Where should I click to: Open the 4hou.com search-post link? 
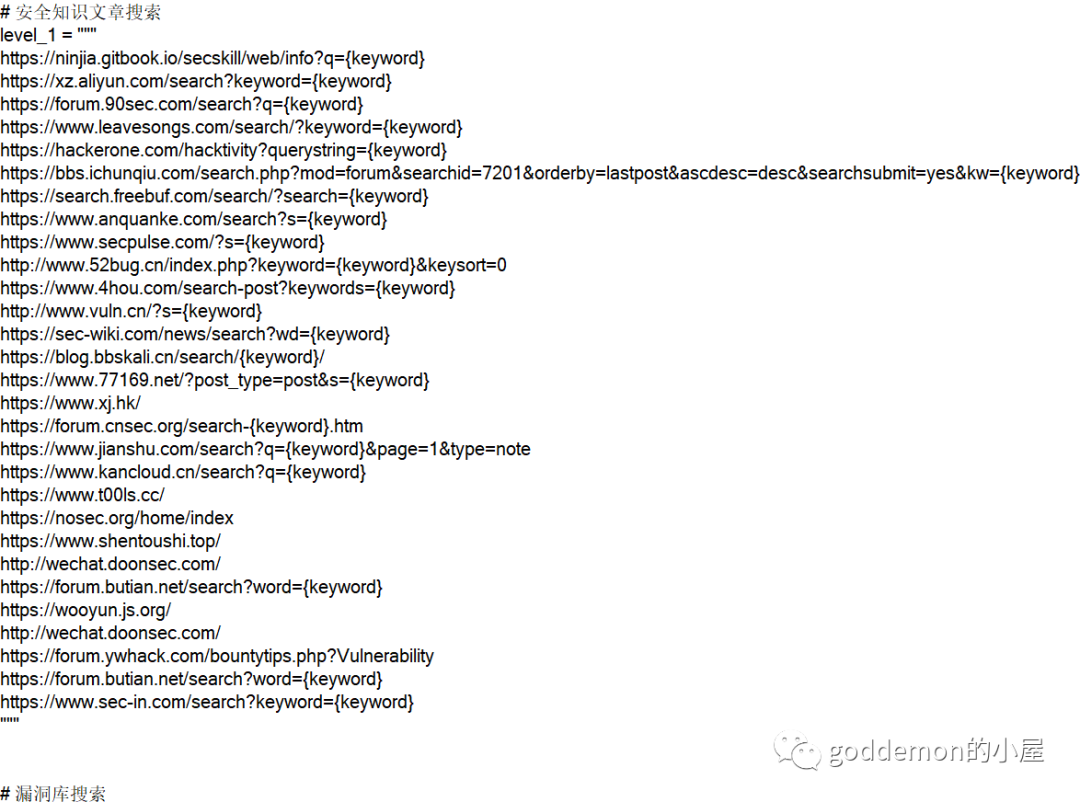[227, 288]
